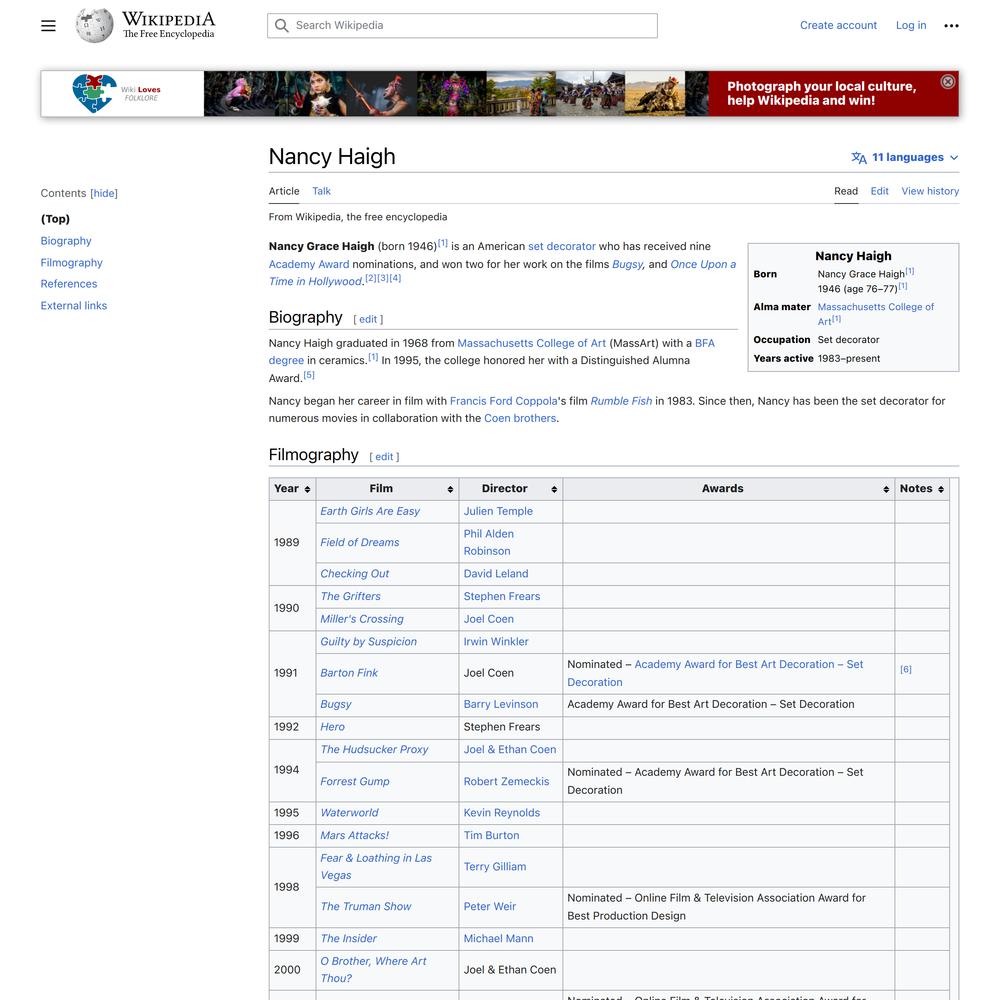The height and width of the screenshot is (1000, 1000).
Task: Open the set decorator link
Action: [562, 246]
